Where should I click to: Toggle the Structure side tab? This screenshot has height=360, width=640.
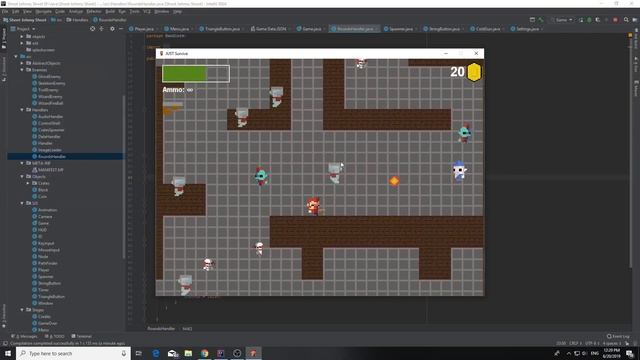tap(4, 69)
